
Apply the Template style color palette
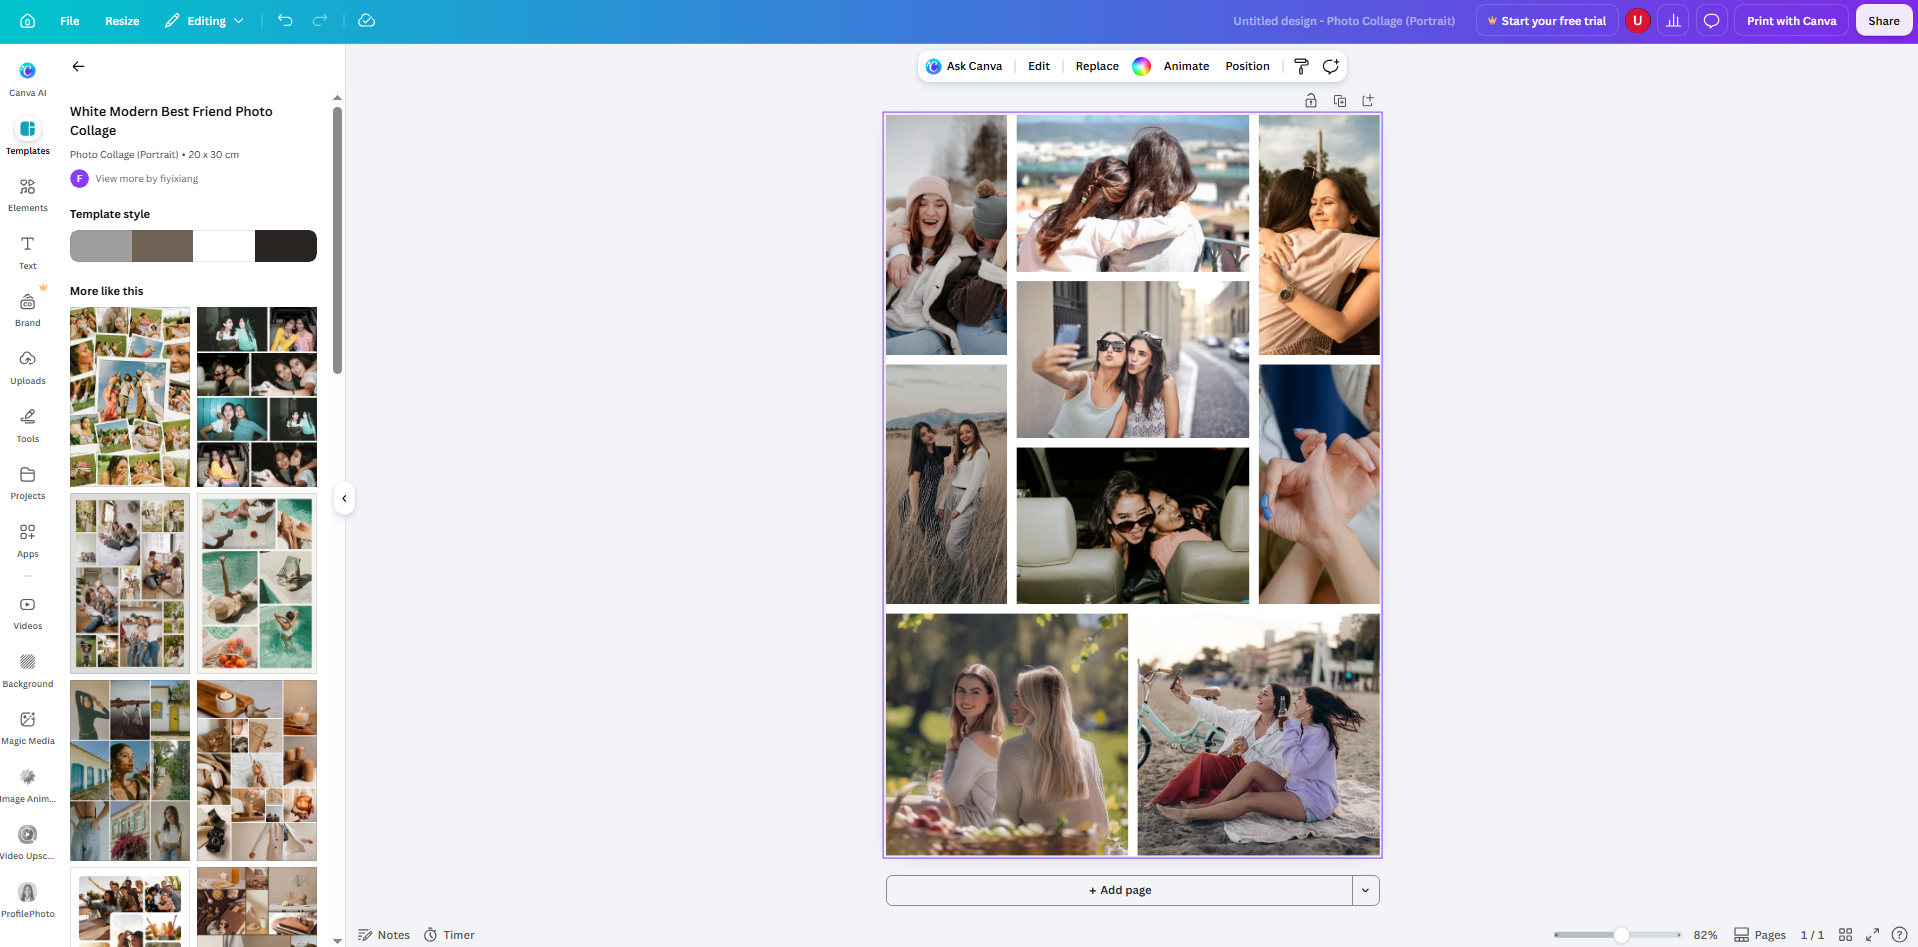(193, 246)
